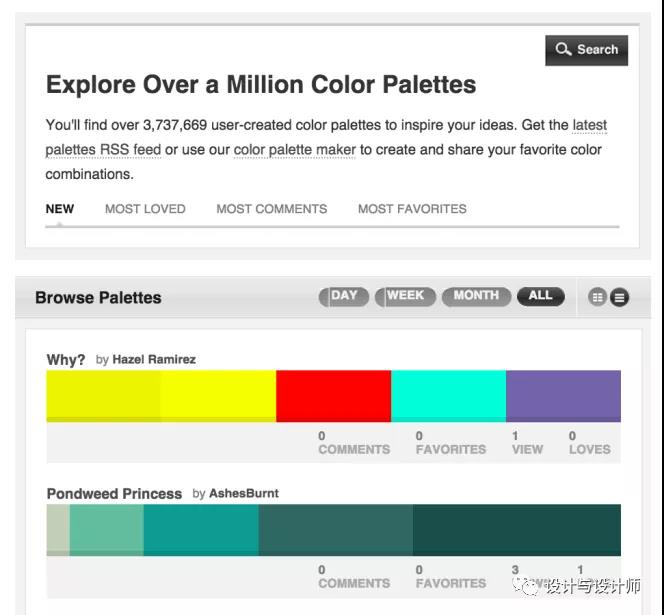This screenshot has width=664, height=615.
Task: Click the Search button
Action: click(x=586, y=50)
